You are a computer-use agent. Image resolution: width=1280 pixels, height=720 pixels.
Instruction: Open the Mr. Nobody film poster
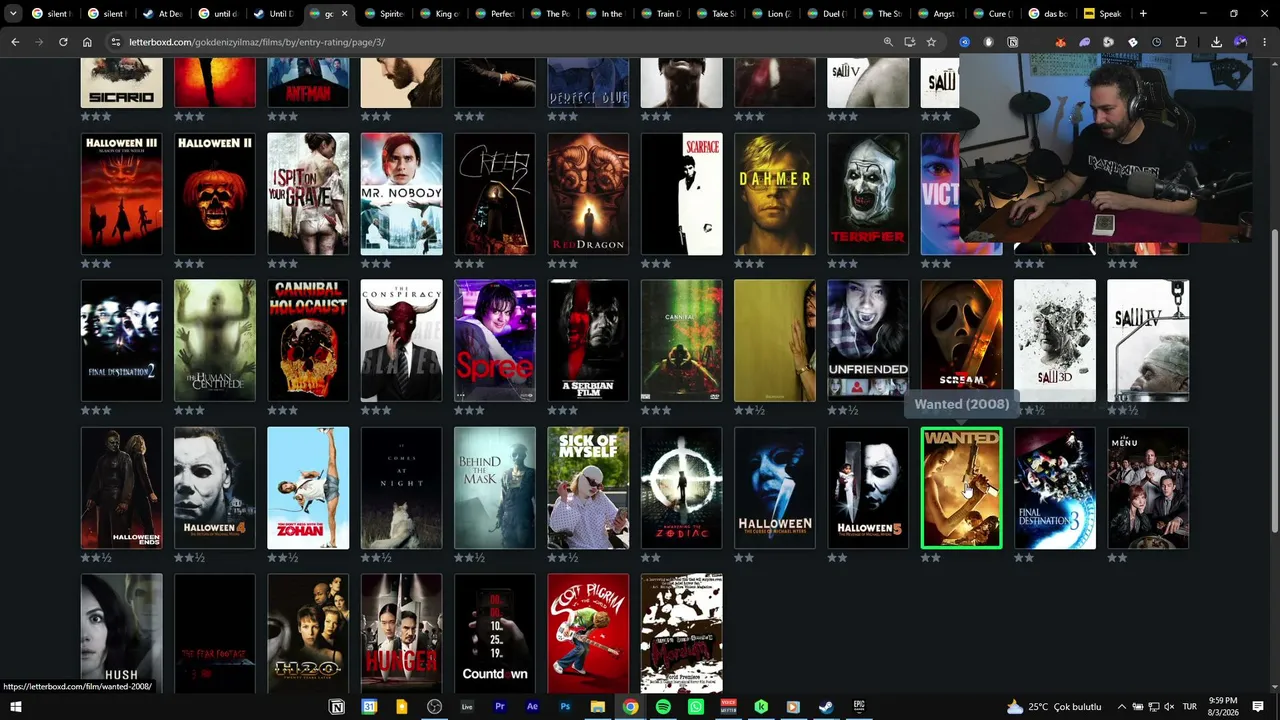click(401, 194)
